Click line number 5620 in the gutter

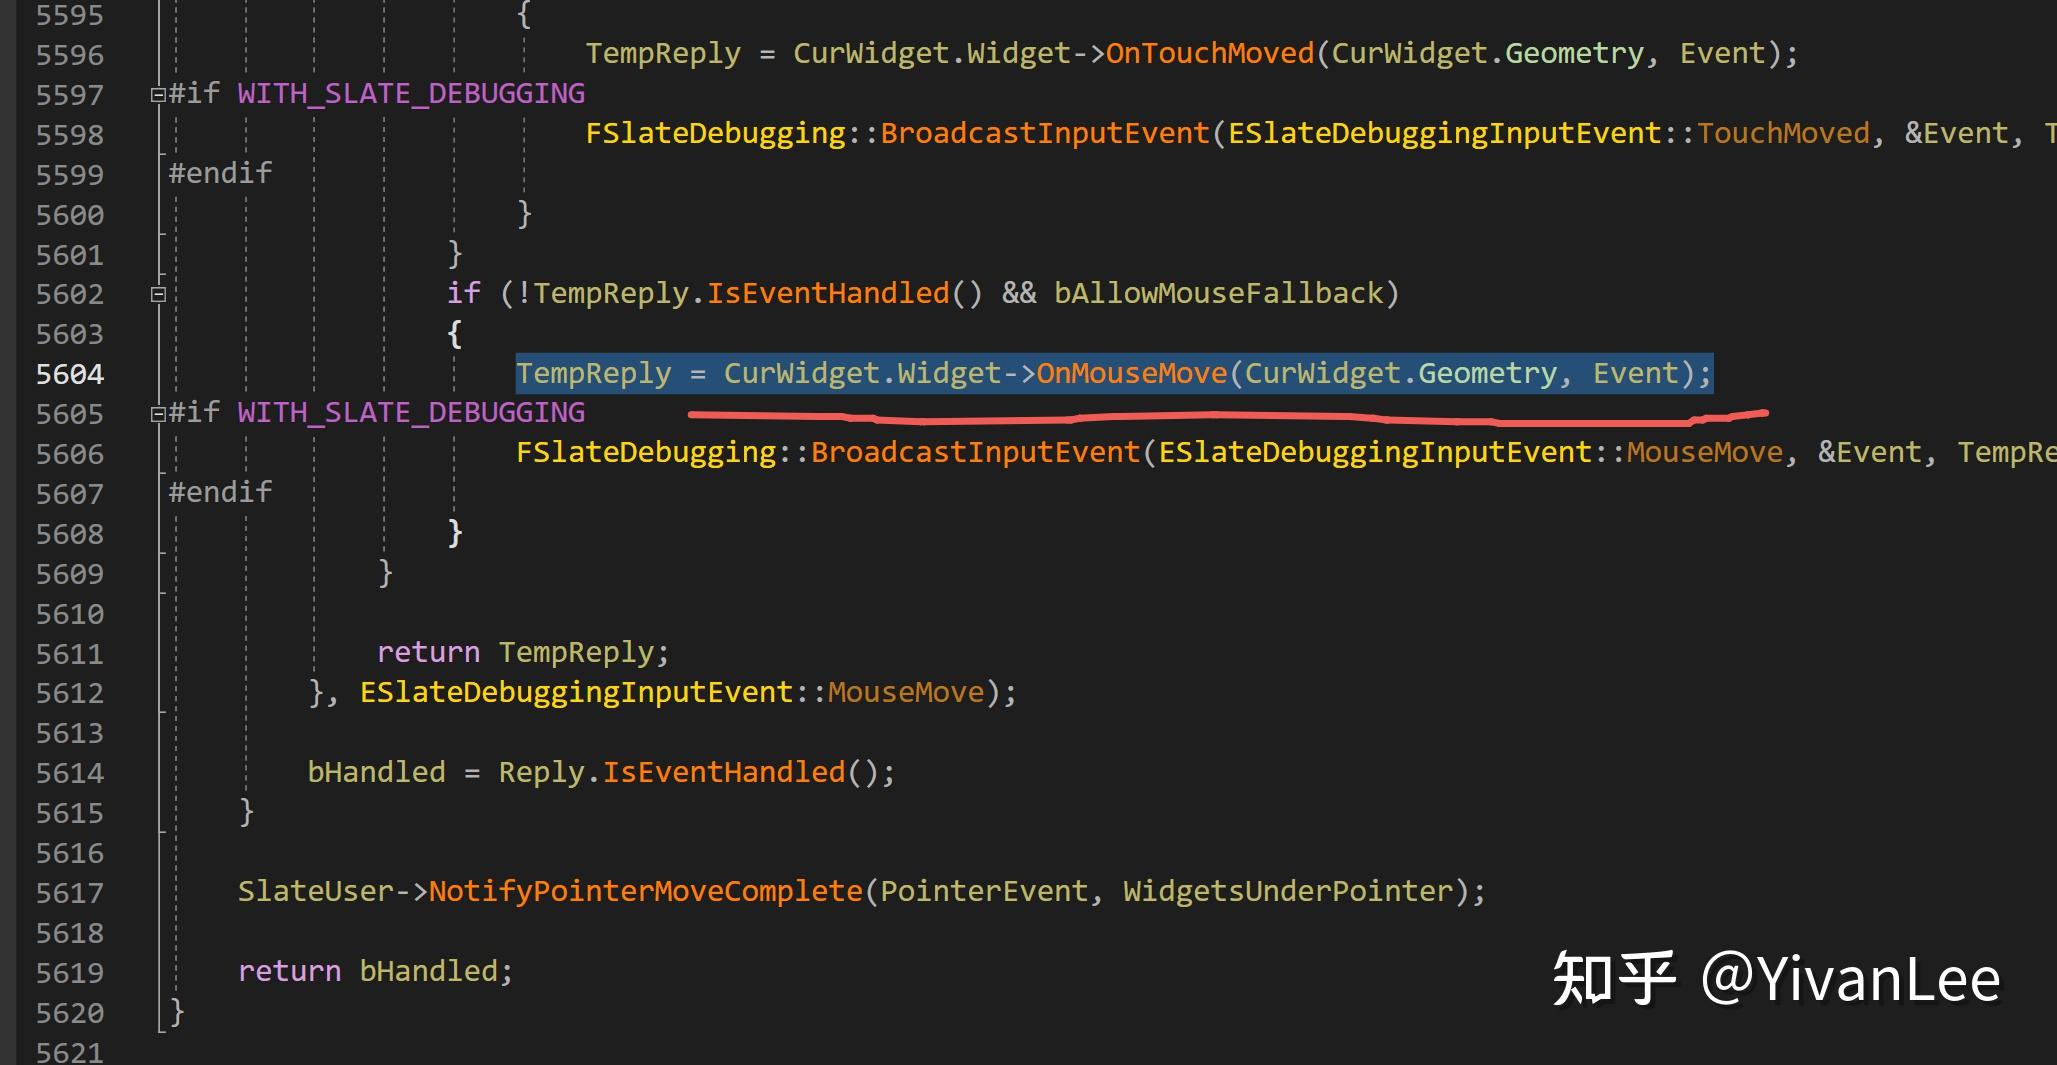[x=70, y=1013]
